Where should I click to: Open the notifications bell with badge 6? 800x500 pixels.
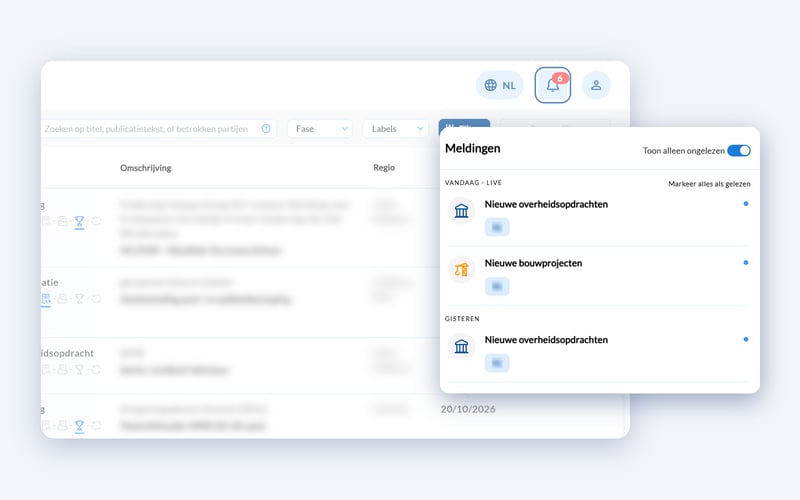coord(553,85)
